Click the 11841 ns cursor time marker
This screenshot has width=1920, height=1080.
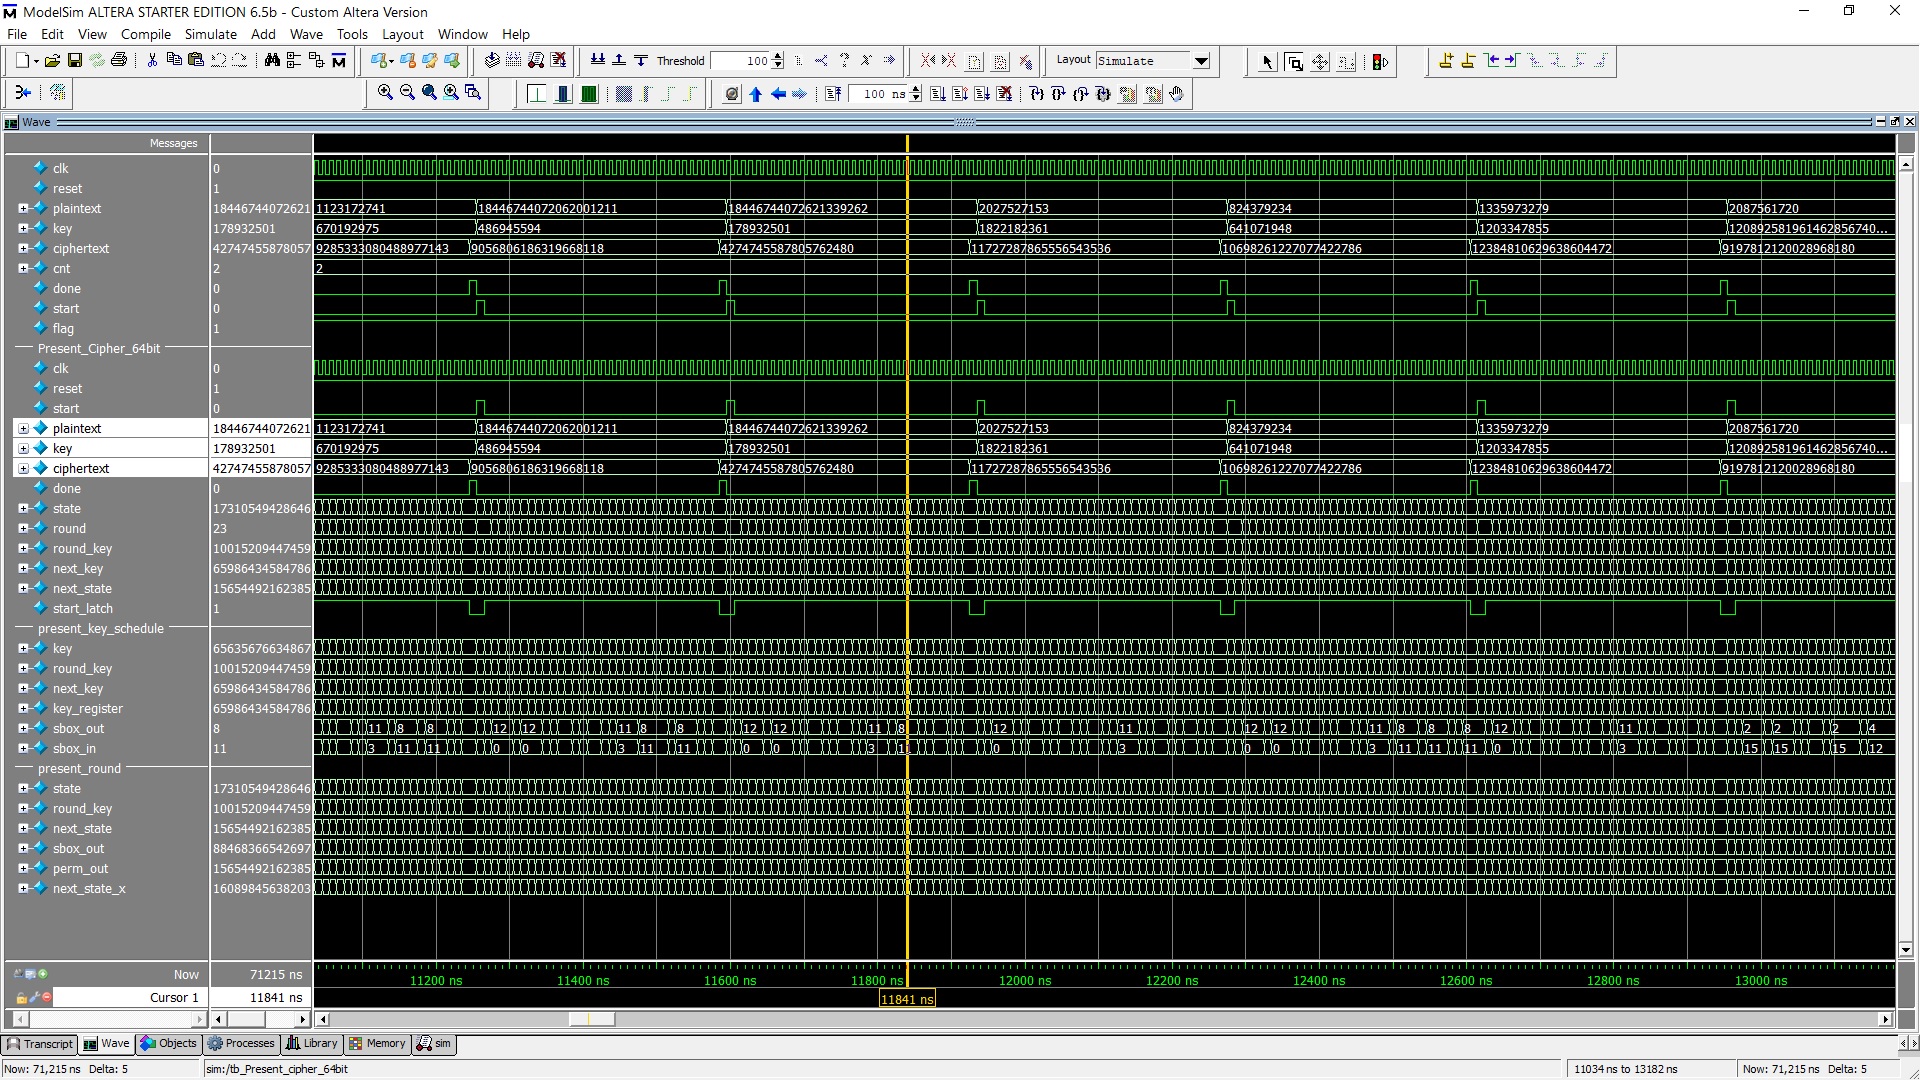click(907, 999)
